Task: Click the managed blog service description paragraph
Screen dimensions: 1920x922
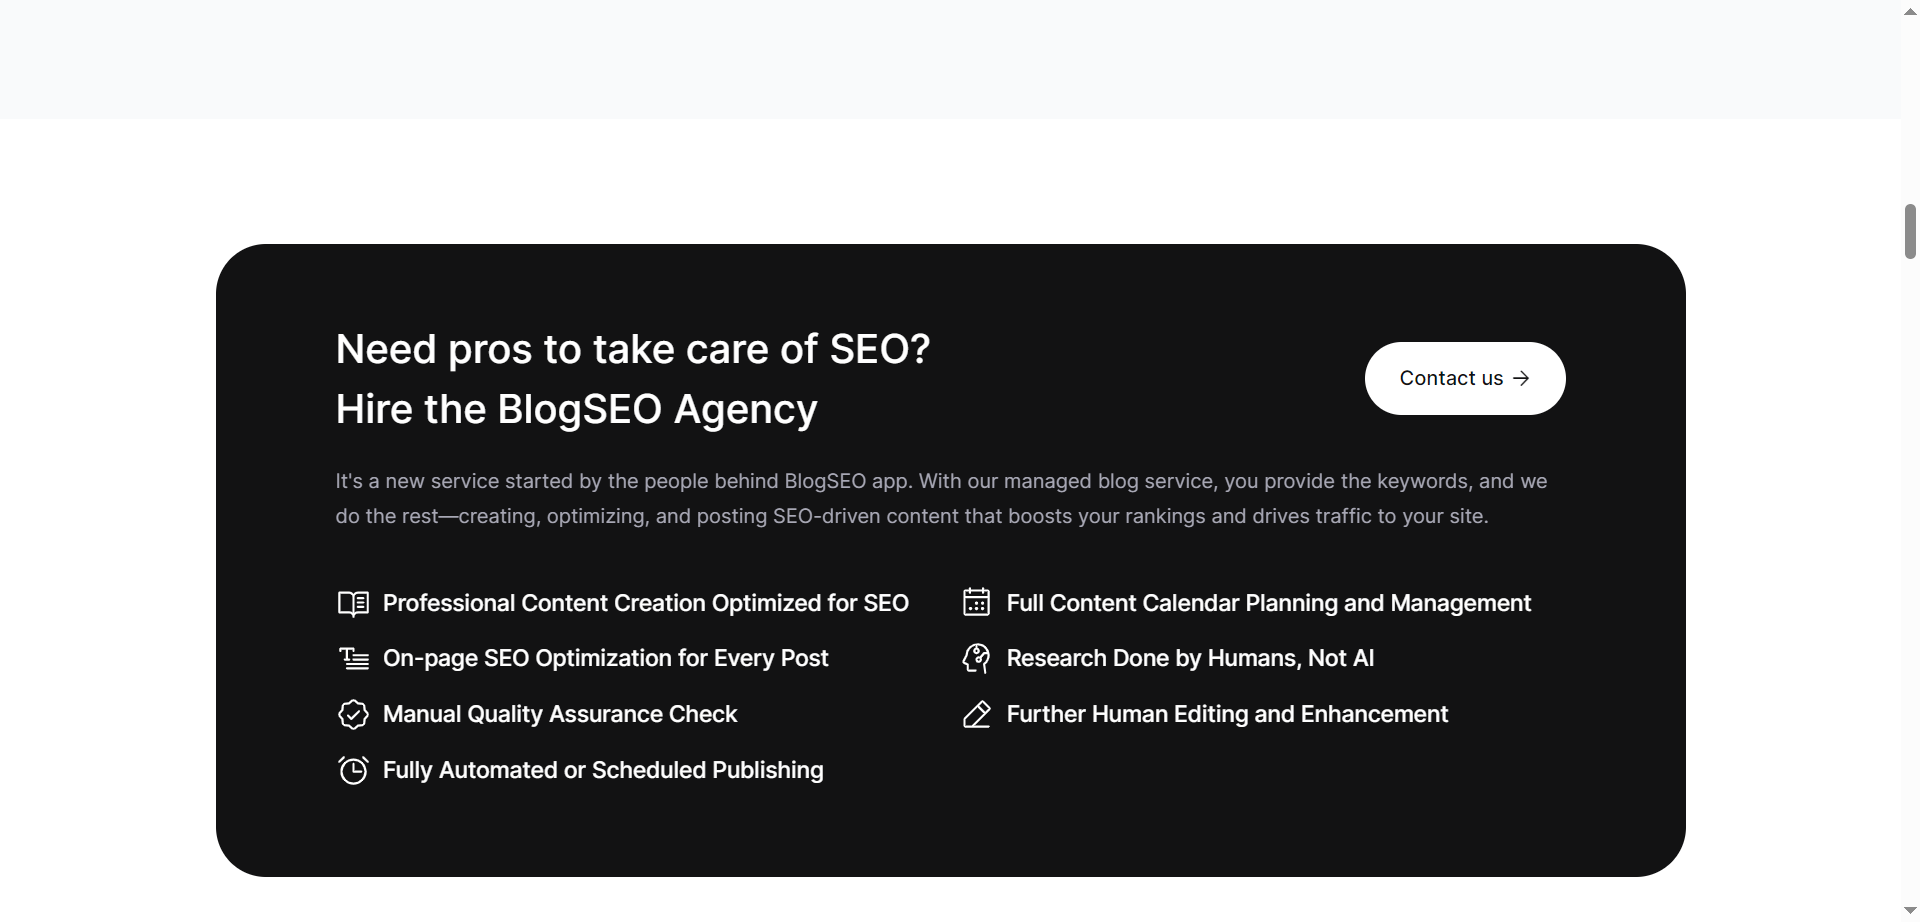Action: tap(940, 498)
